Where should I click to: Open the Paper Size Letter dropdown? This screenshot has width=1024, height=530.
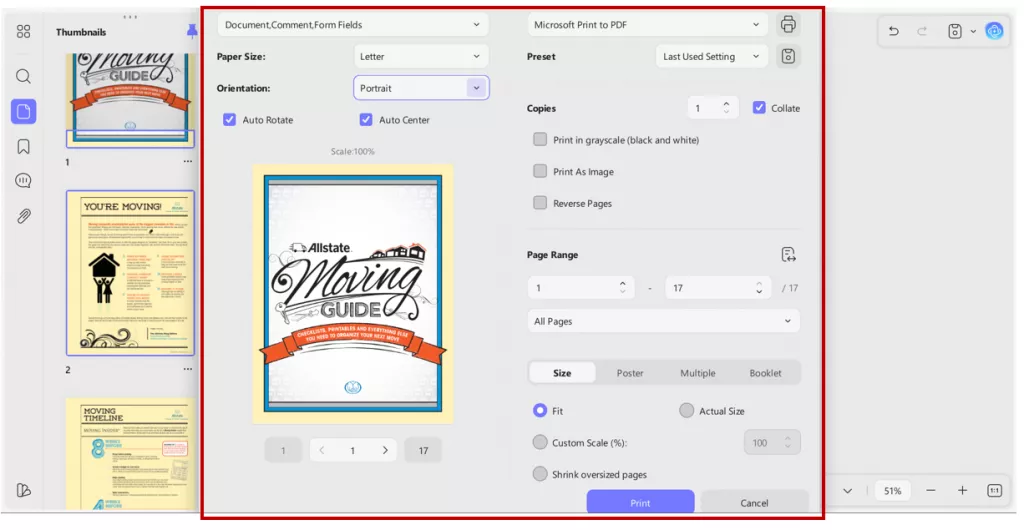(x=421, y=56)
